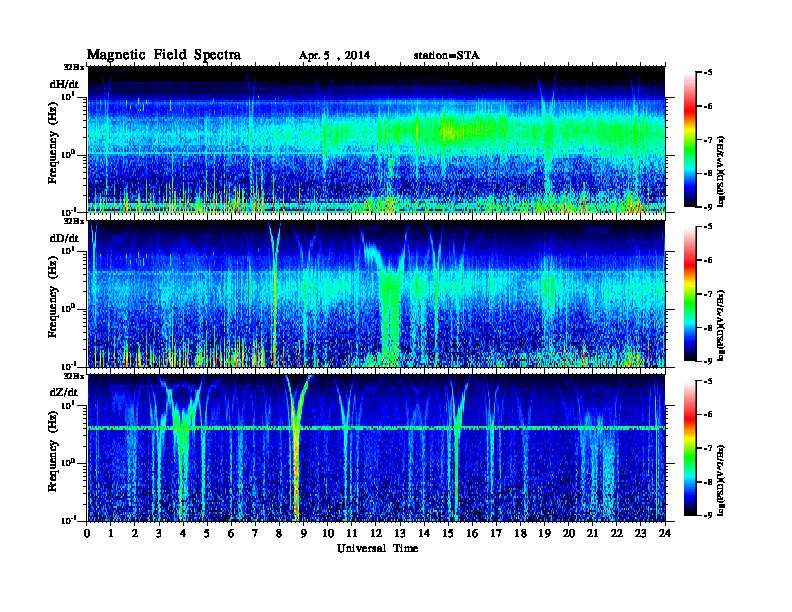
Task: Click the hour tick label "5"
Action: point(207,533)
